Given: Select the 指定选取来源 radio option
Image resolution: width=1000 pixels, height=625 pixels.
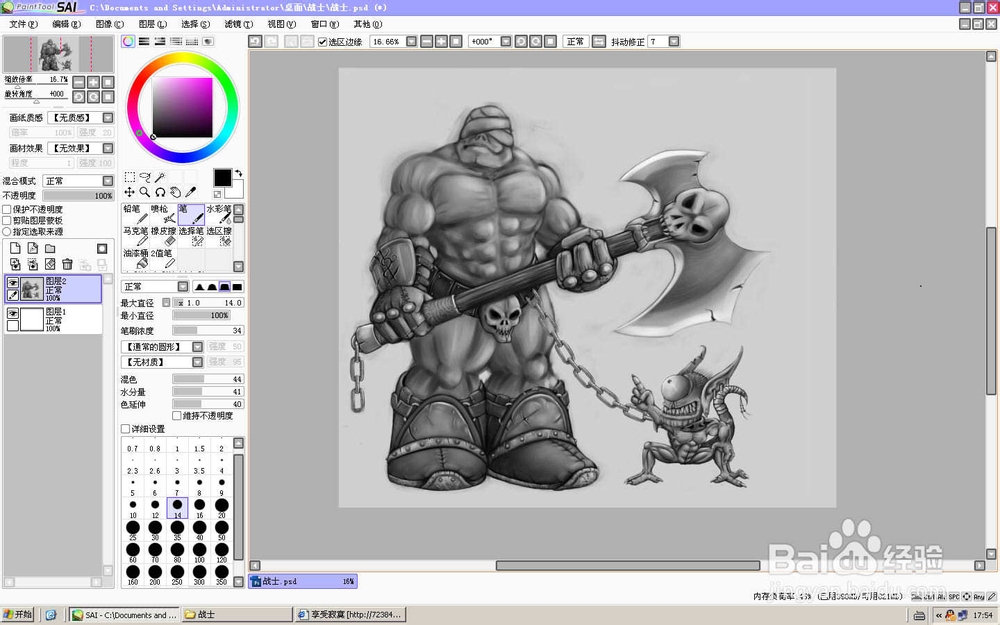Looking at the screenshot, I should [7, 232].
